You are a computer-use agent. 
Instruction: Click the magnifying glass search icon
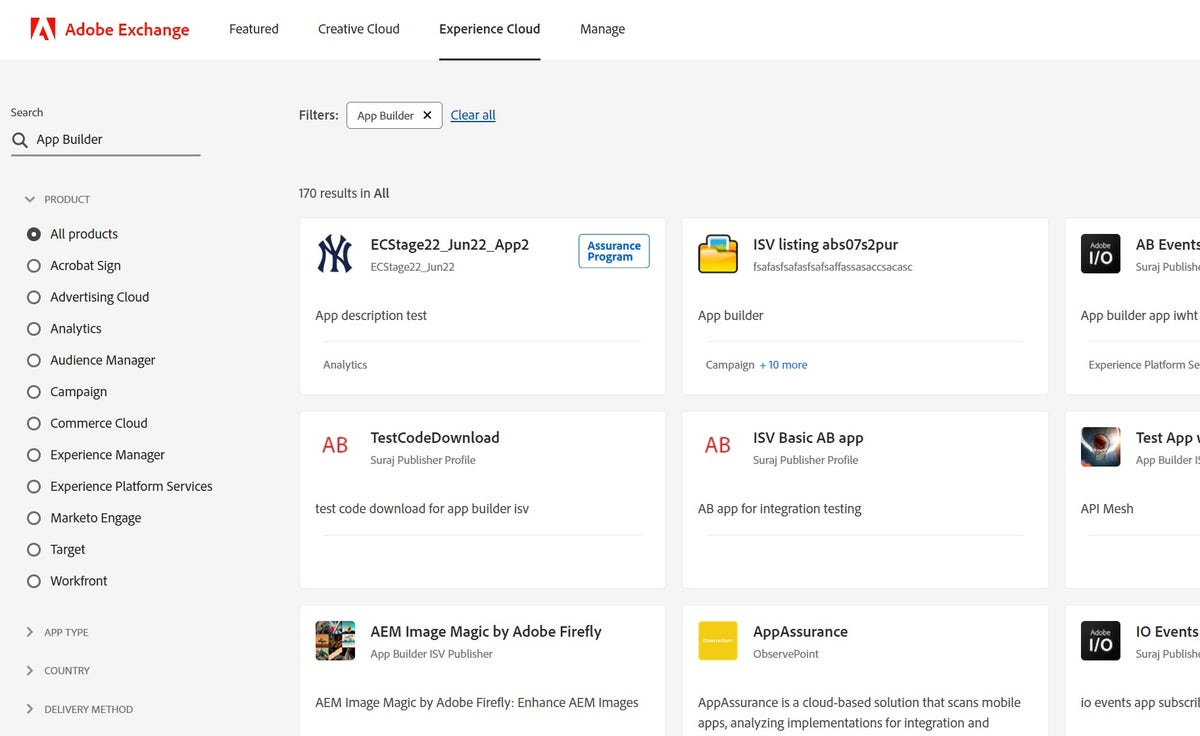[x=20, y=140]
